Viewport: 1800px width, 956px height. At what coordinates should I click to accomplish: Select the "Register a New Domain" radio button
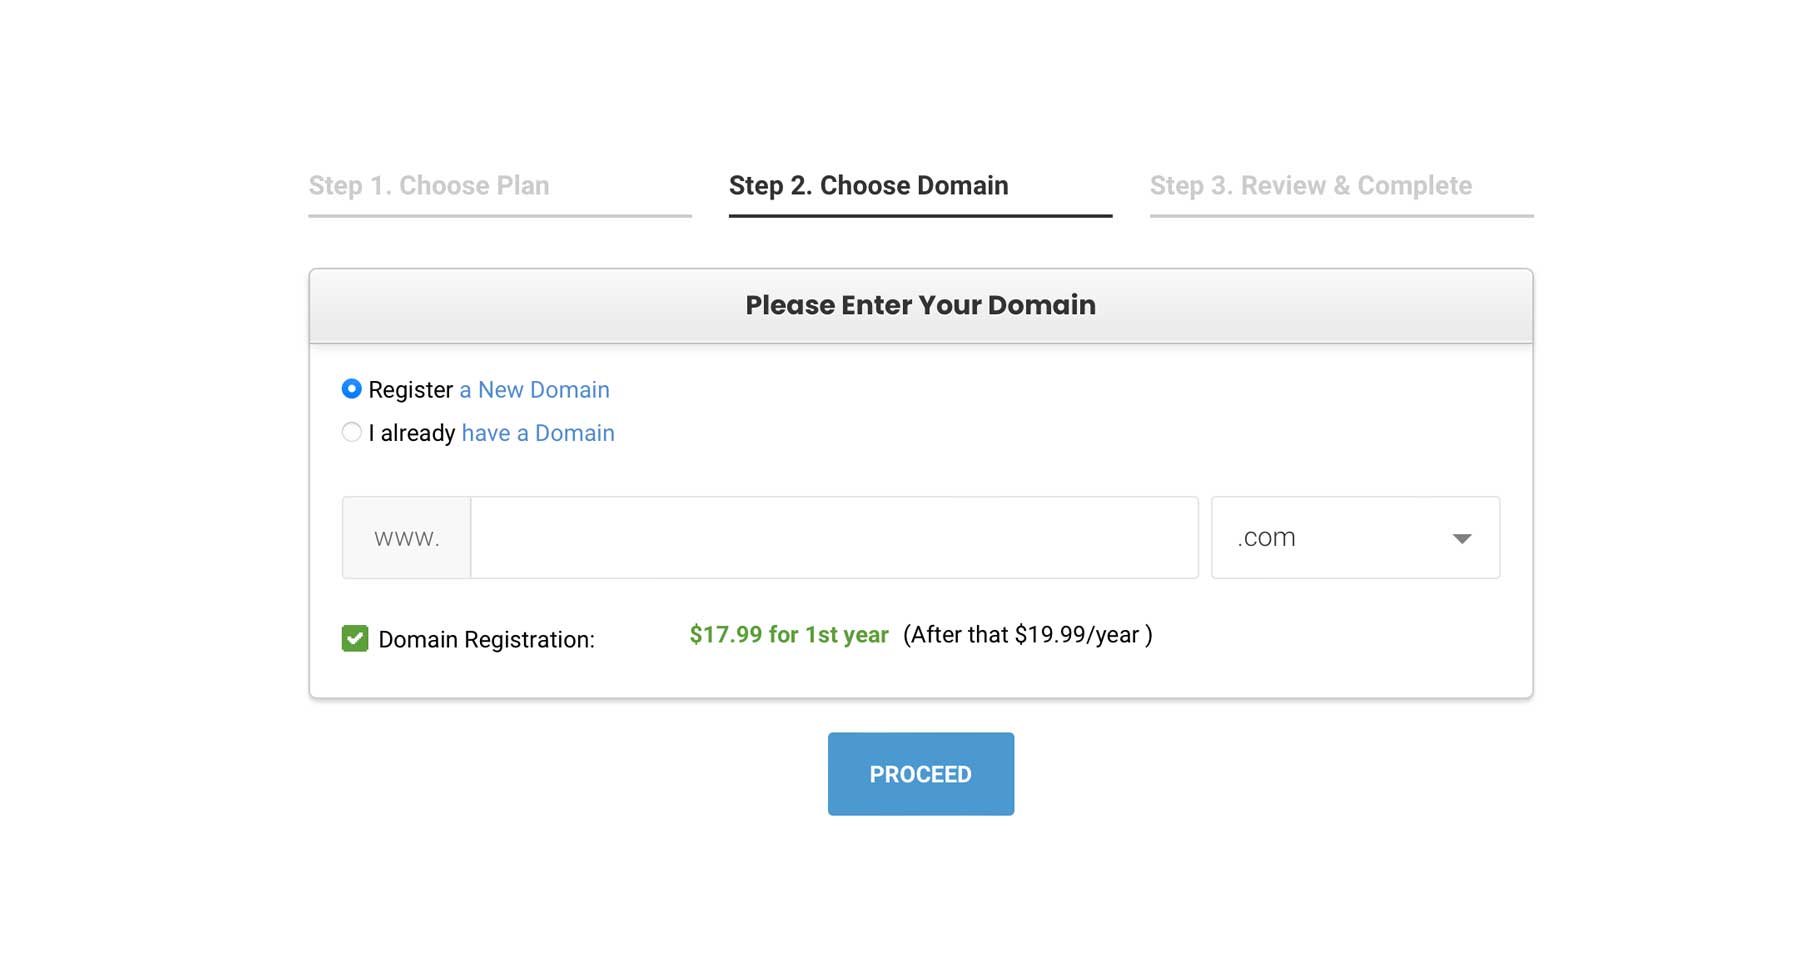pyautogui.click(x=352, y=390)
